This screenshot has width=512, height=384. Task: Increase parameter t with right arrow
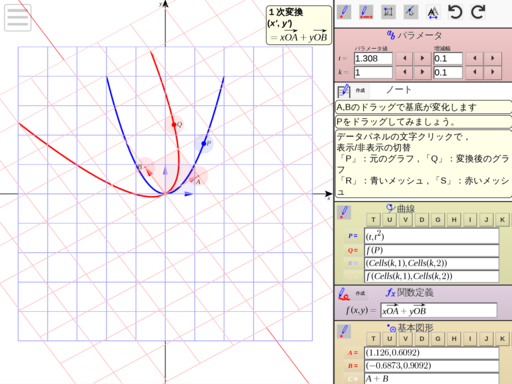(422, 58)
